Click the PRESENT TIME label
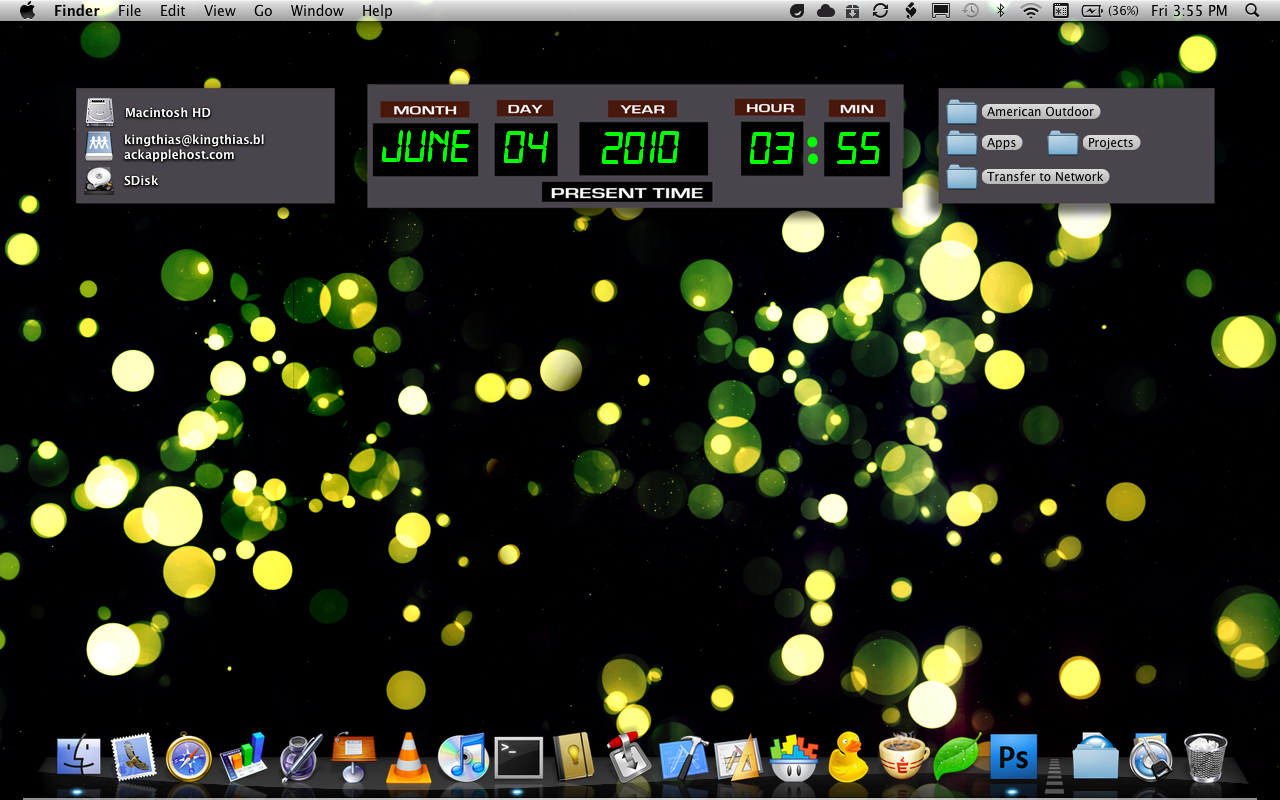 coord(627,193)
